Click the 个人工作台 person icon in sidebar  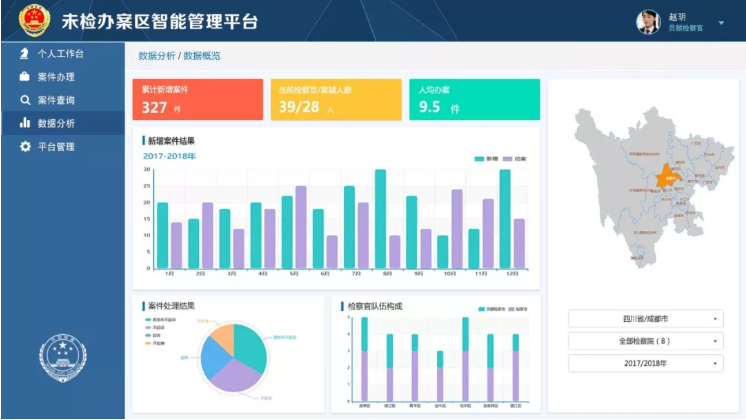click(24, 54)
